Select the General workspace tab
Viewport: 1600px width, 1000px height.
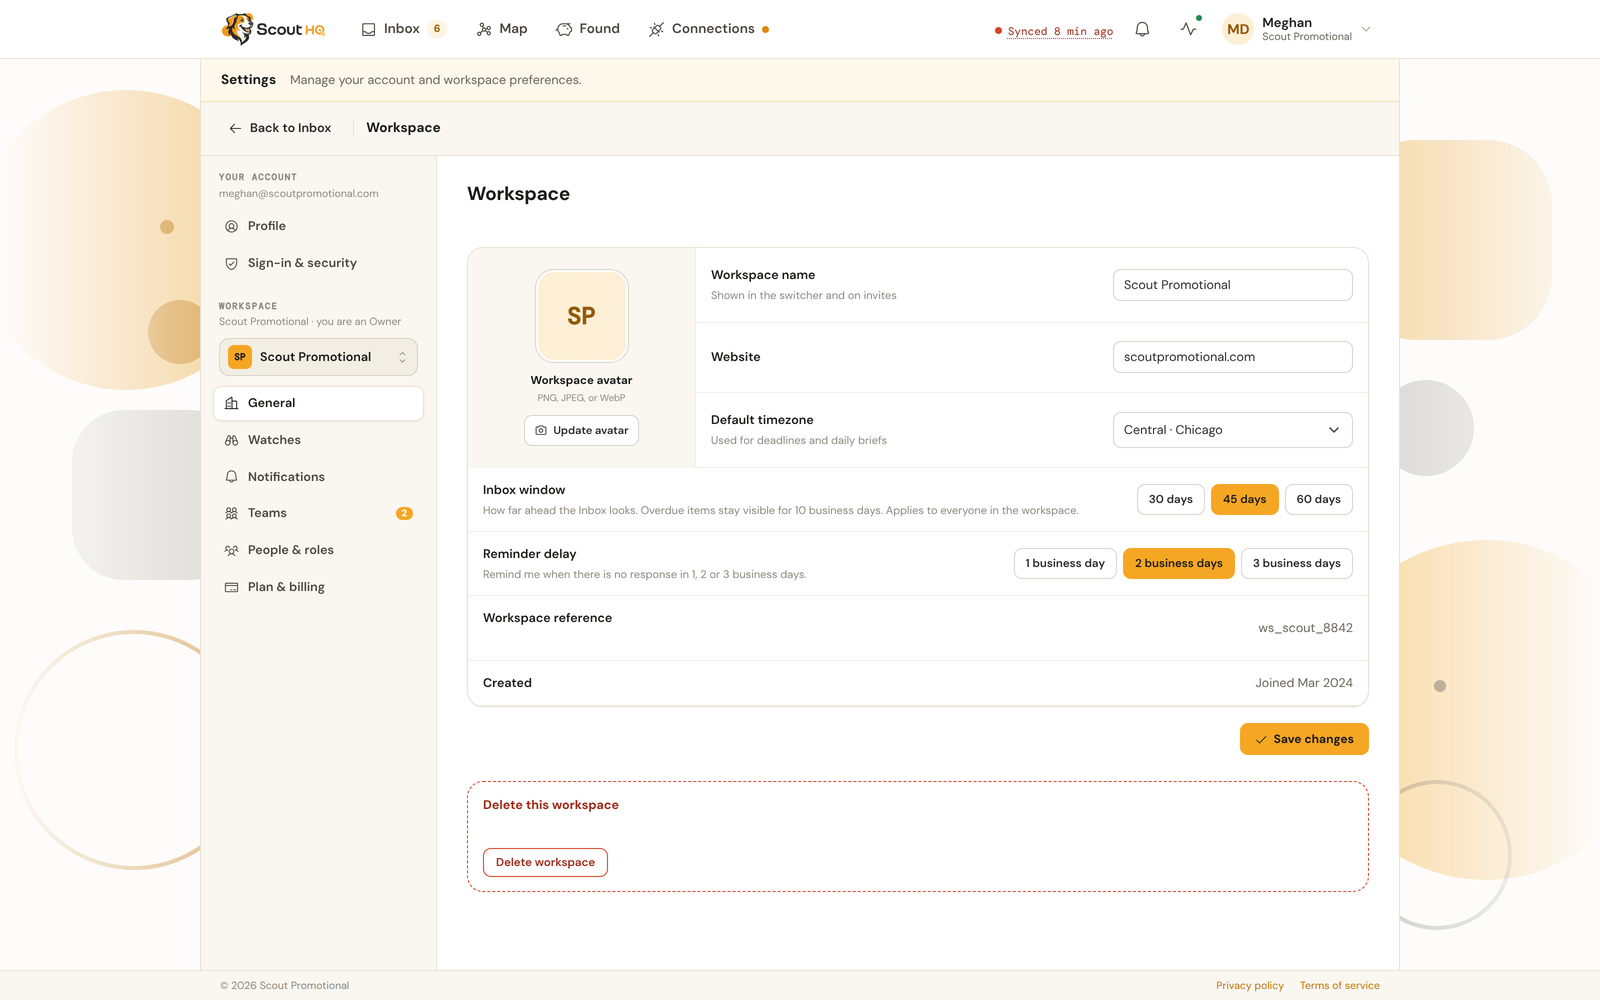pos(318,403)
